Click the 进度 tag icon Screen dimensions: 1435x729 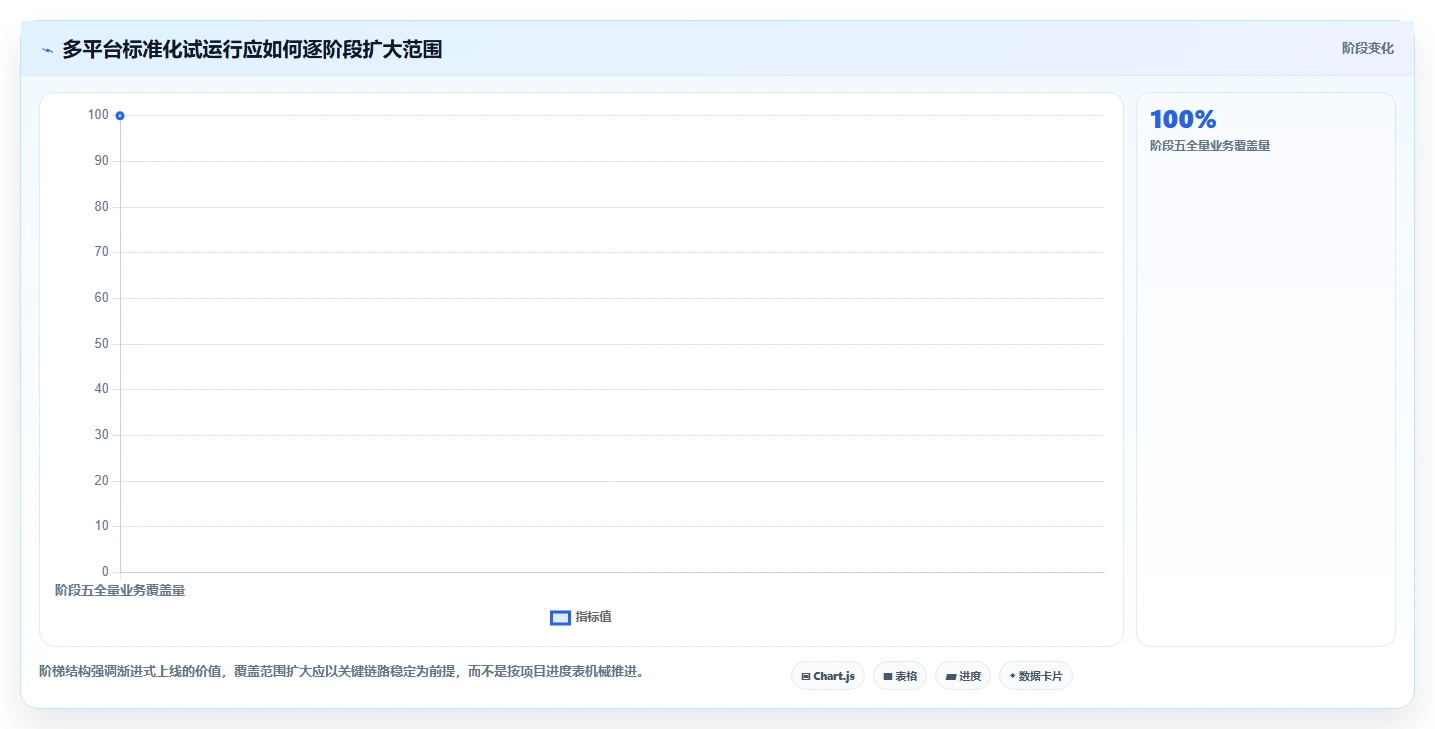(950, 677)
